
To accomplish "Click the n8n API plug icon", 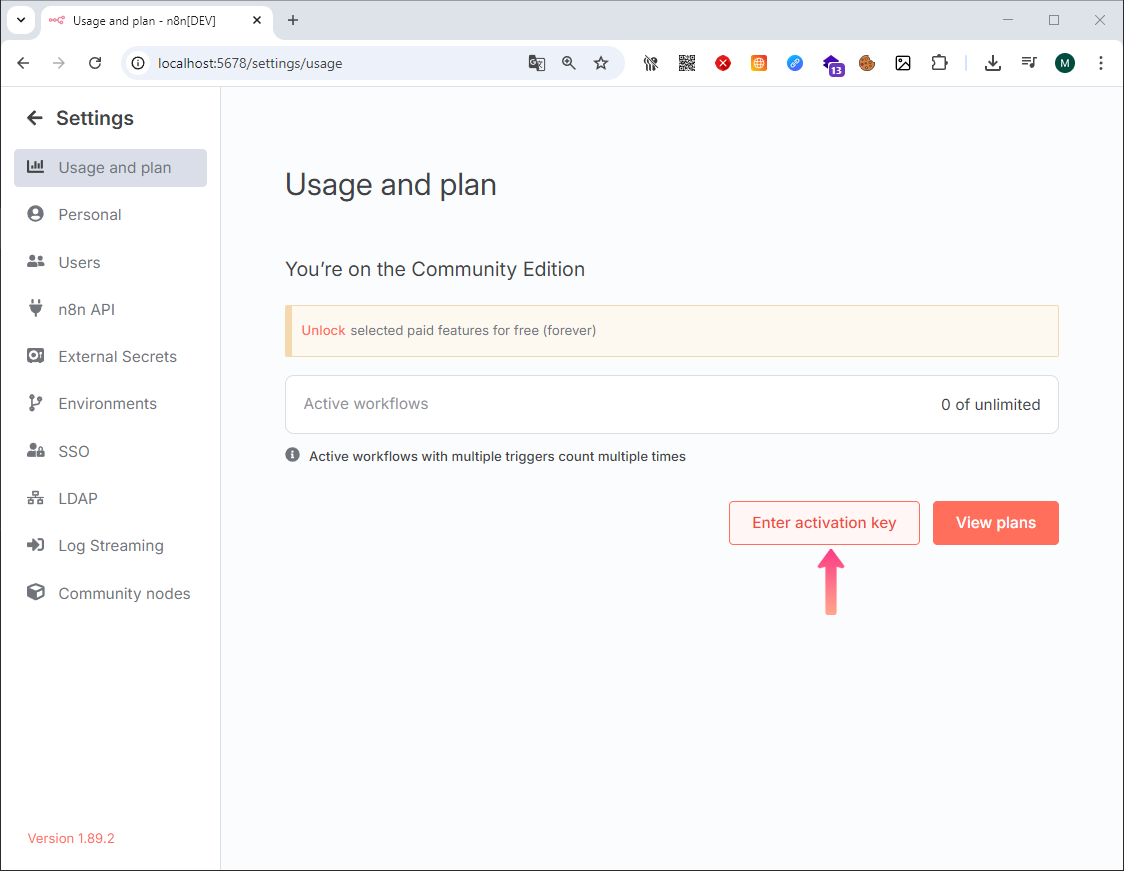I will coord(36,309).
